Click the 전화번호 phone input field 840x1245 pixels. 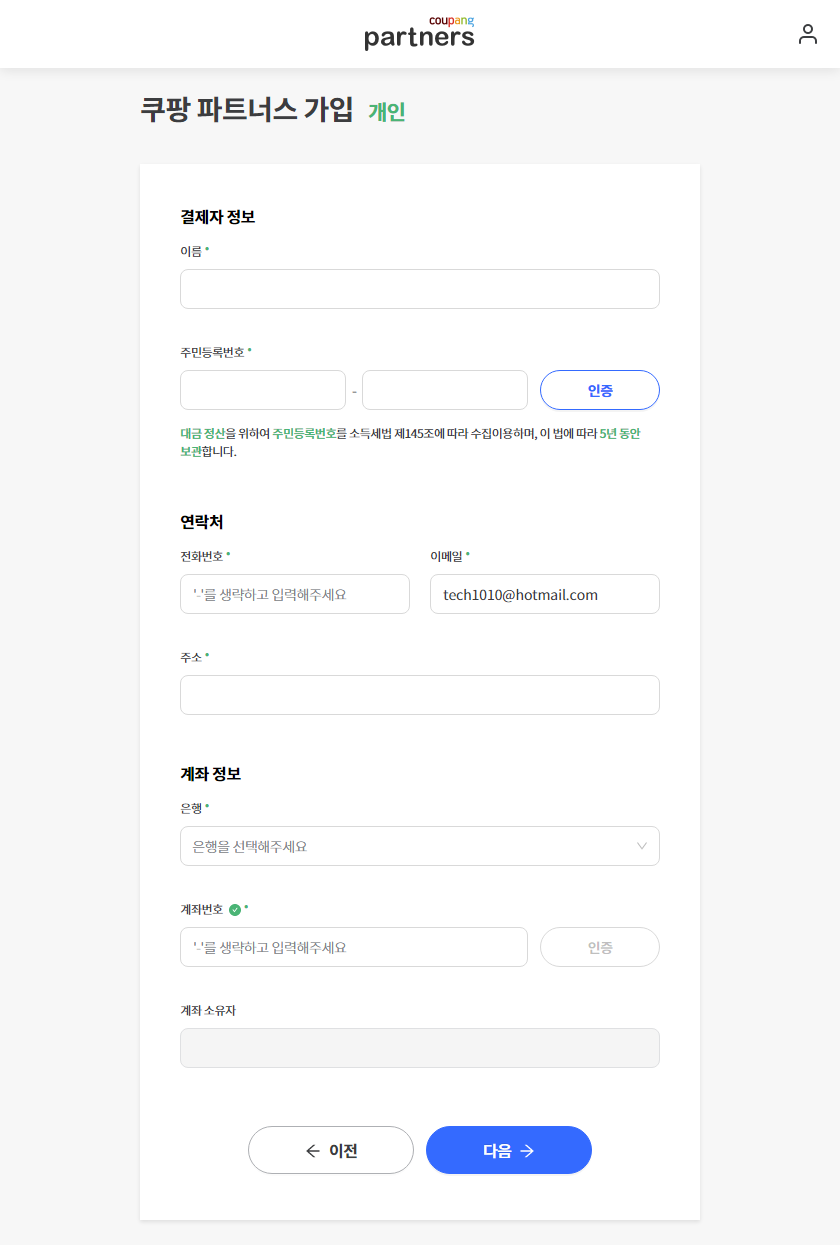coord(295,594)
